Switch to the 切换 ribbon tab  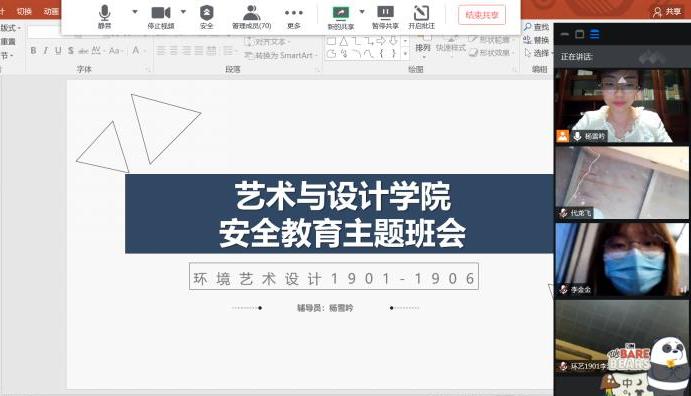coord(24,11)
